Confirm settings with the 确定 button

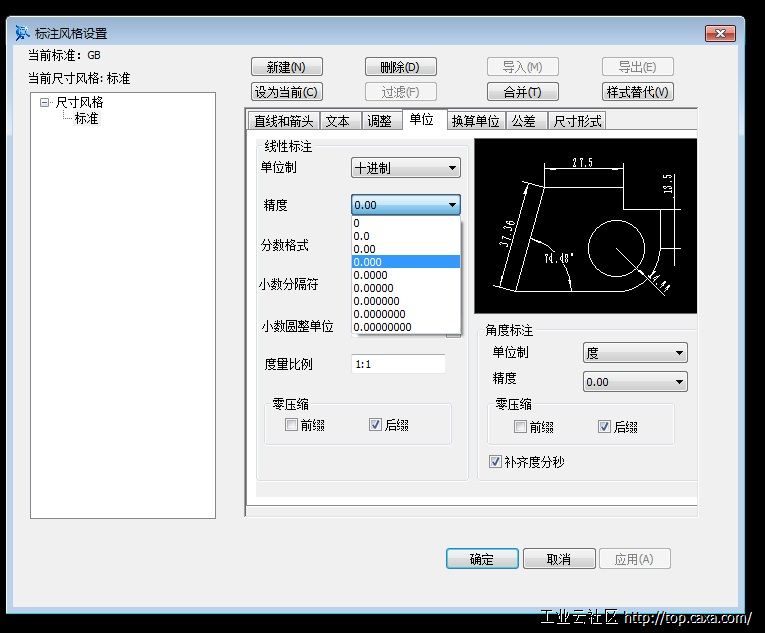pyautogui.click(x=481, y=559)
